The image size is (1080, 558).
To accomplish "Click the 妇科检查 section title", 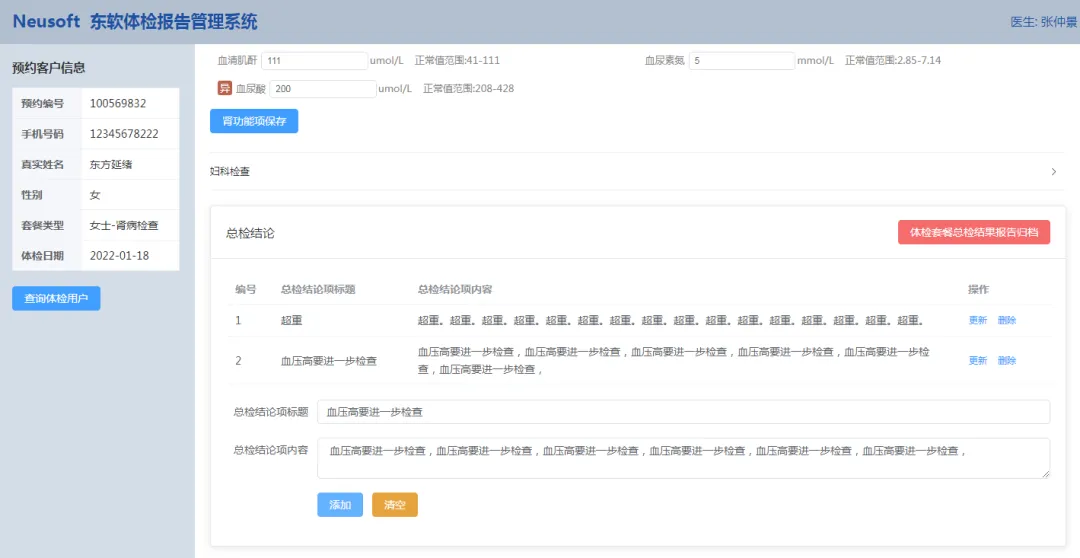I will pos(230,172).
